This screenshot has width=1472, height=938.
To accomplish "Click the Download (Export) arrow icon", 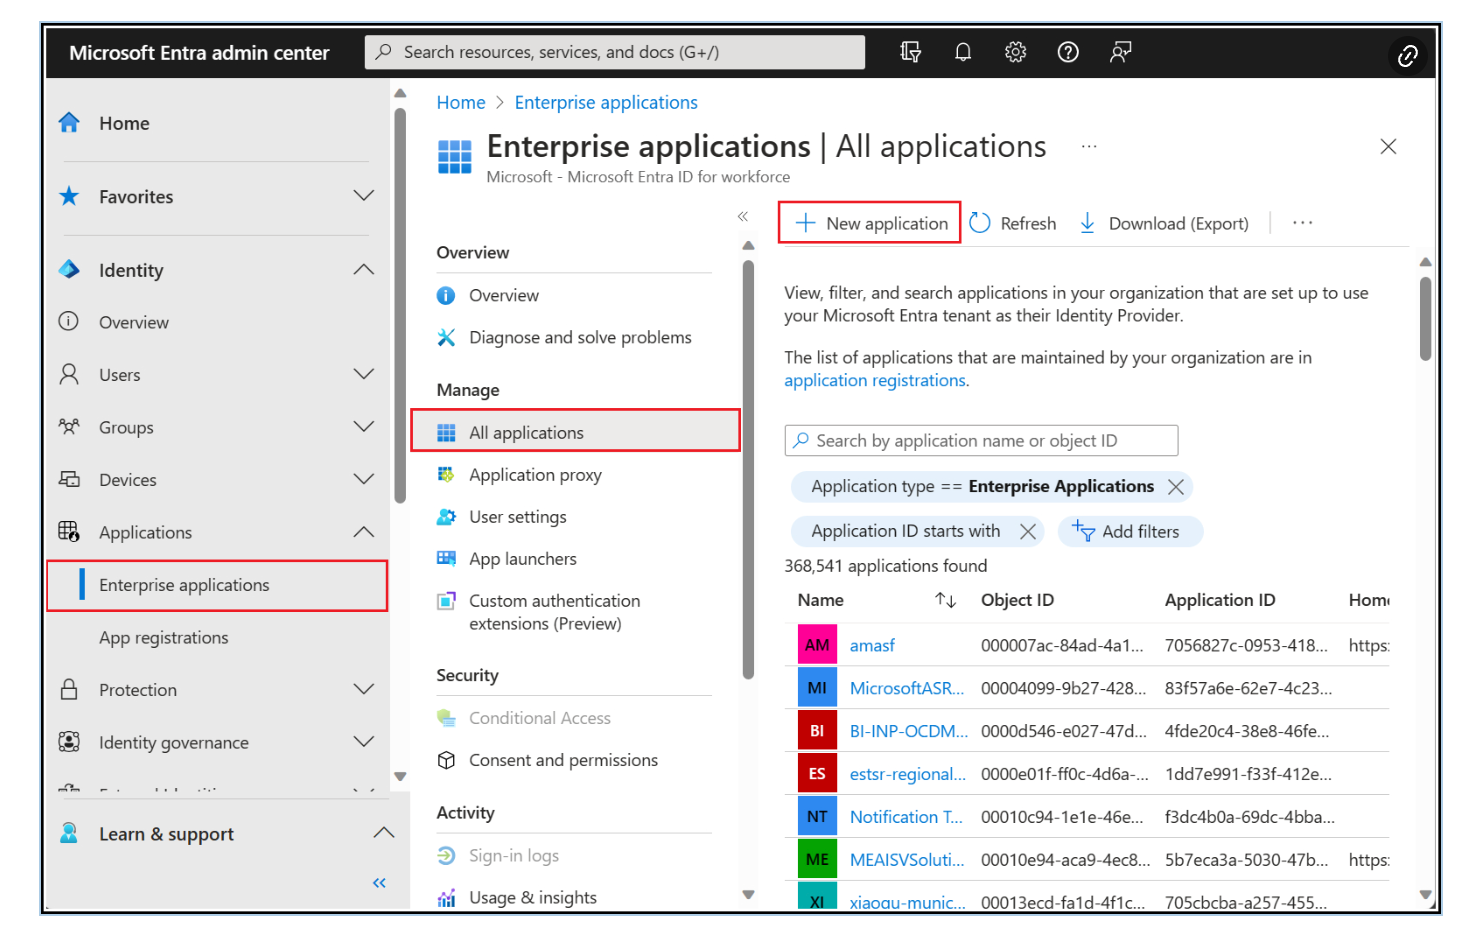I will (x=1087, y=223).
